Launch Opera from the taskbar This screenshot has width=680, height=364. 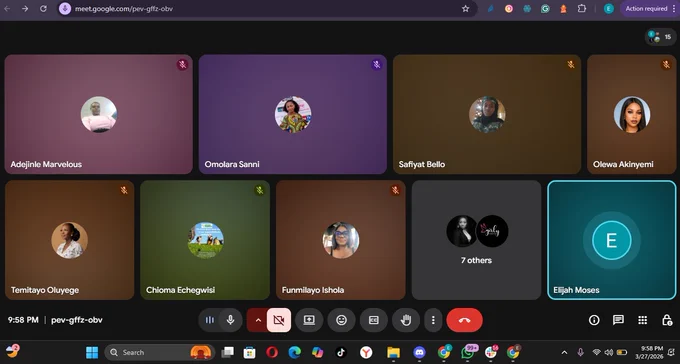[x=272, y=352]
